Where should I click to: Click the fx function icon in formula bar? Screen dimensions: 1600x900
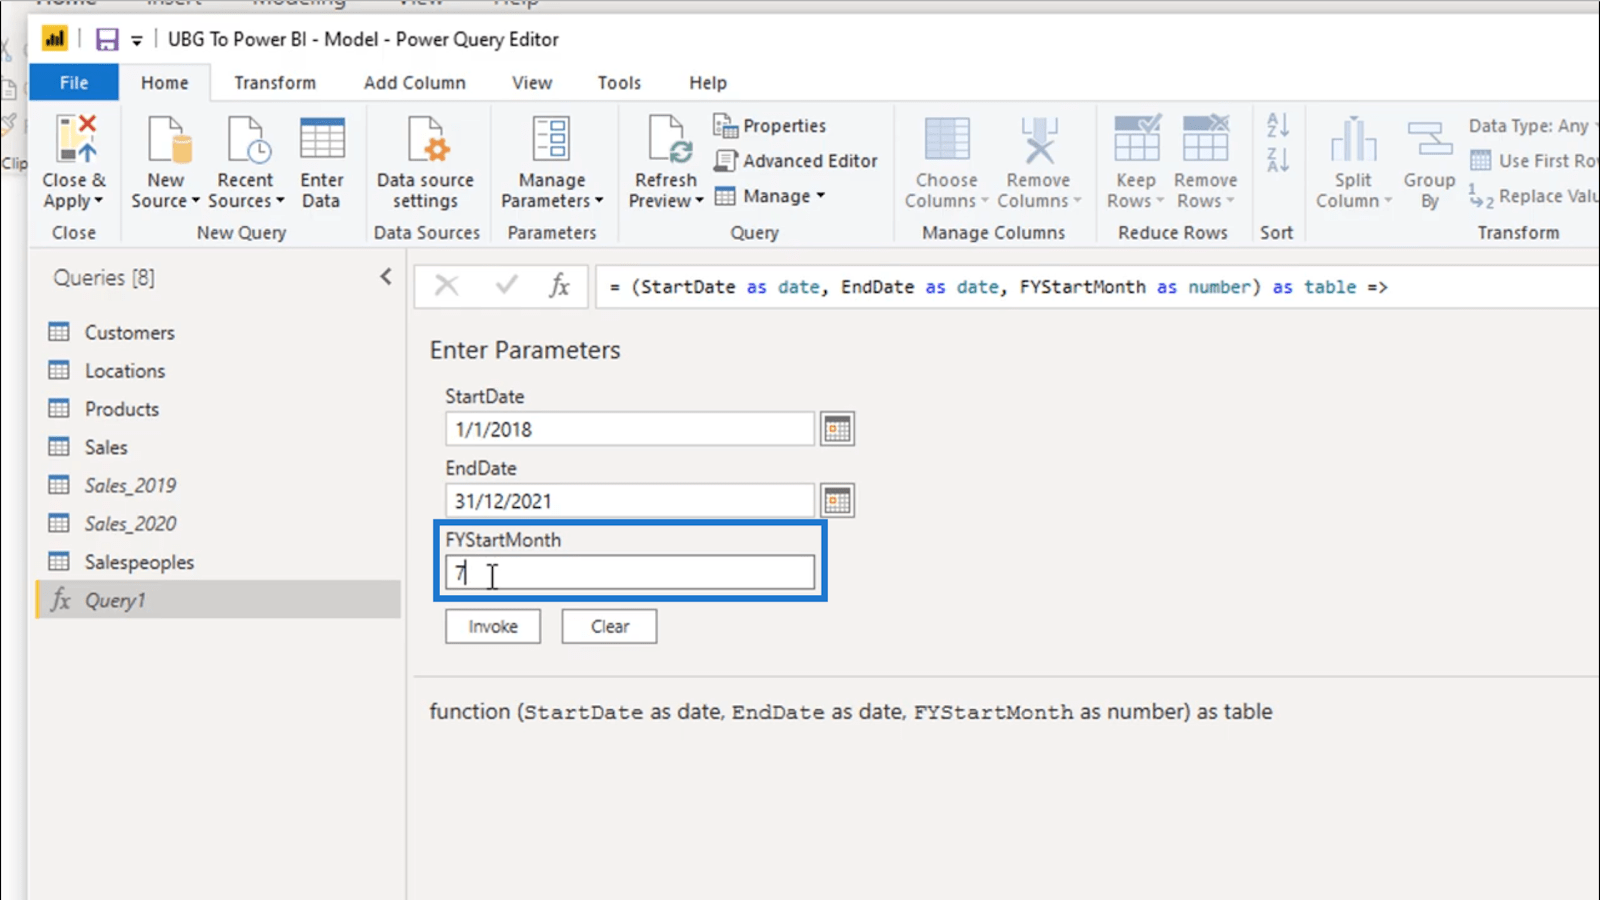click(x=559, y=286)
